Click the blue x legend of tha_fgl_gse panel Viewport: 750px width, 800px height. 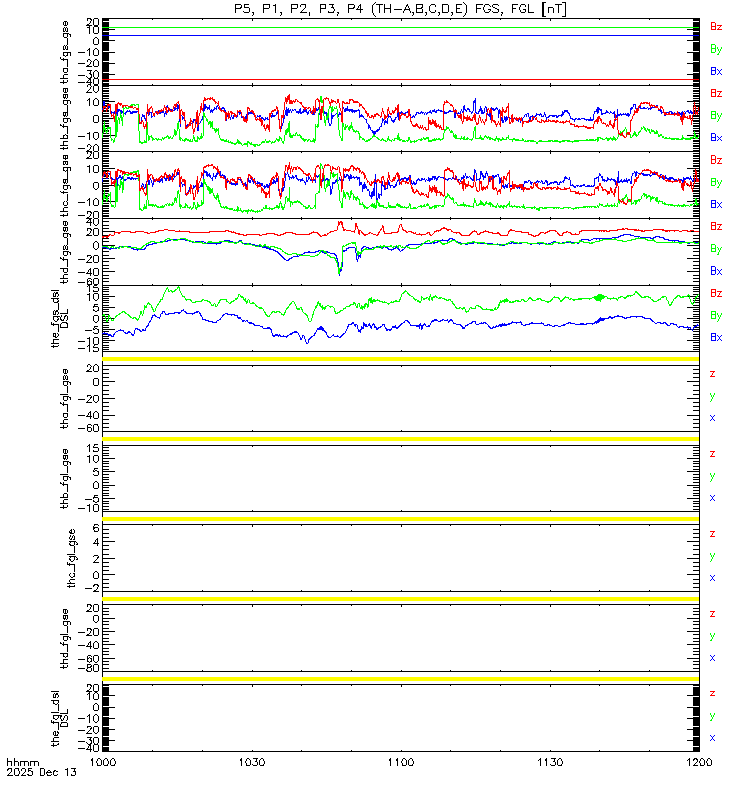point(712,418)
